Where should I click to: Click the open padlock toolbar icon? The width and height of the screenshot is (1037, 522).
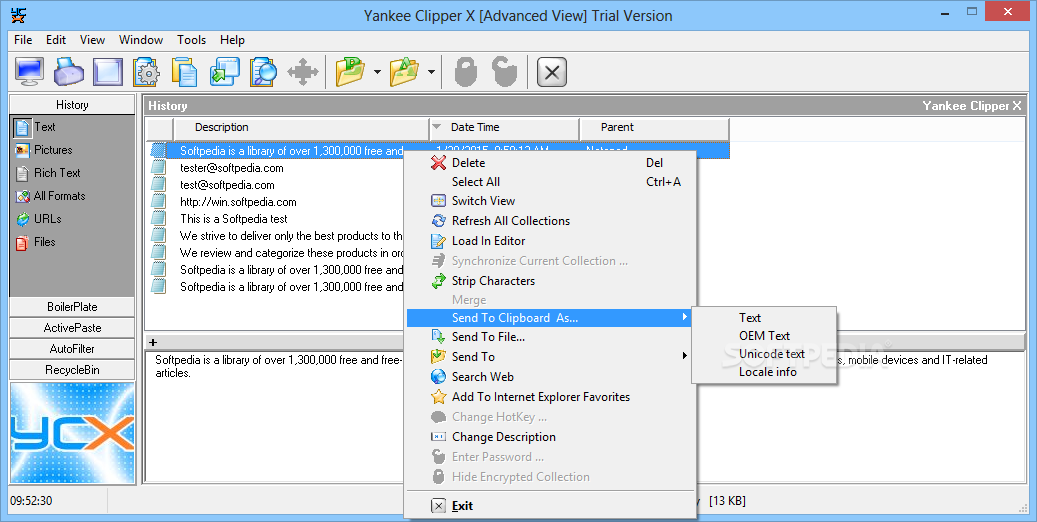[505, 71]
